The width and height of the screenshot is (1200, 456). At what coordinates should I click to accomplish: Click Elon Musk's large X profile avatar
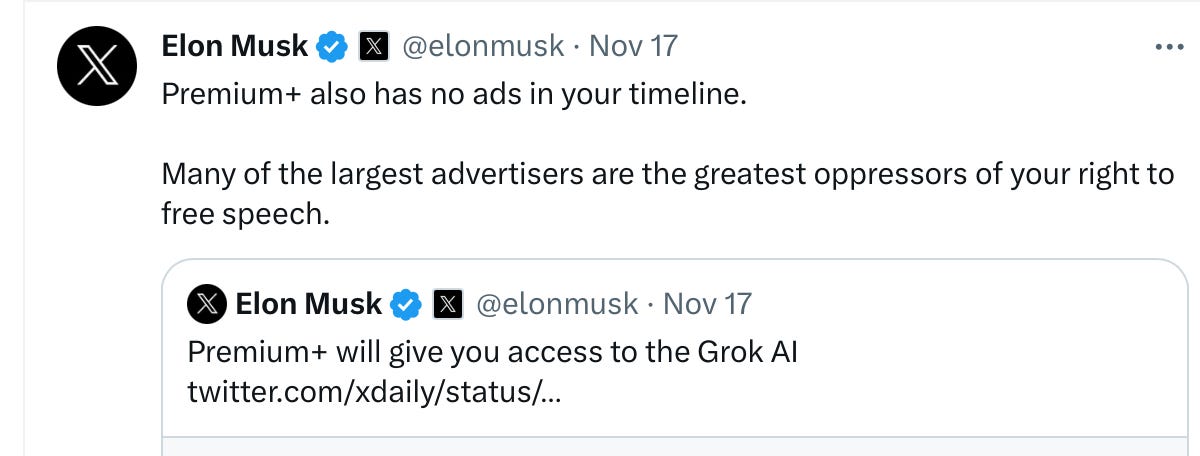pos(95,68)
